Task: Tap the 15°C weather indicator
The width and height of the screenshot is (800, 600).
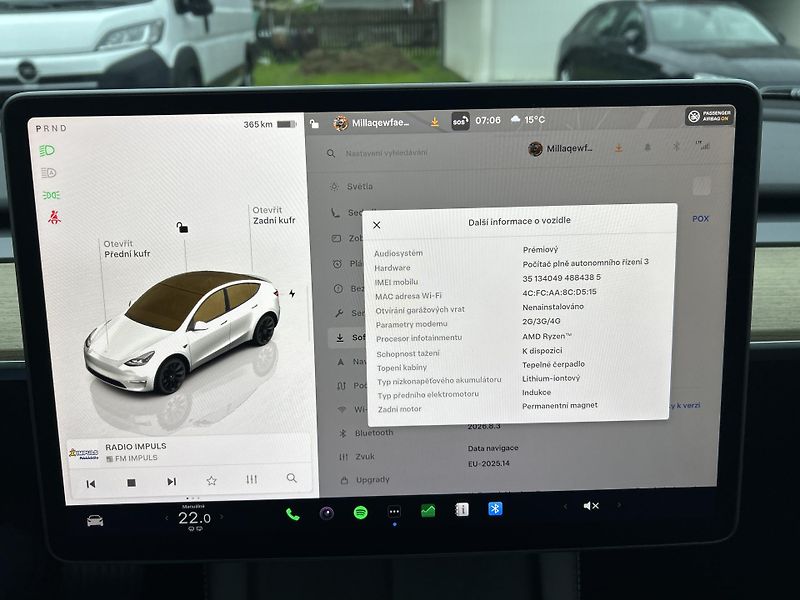Action: pyautogui.click(x=528, y=120)
